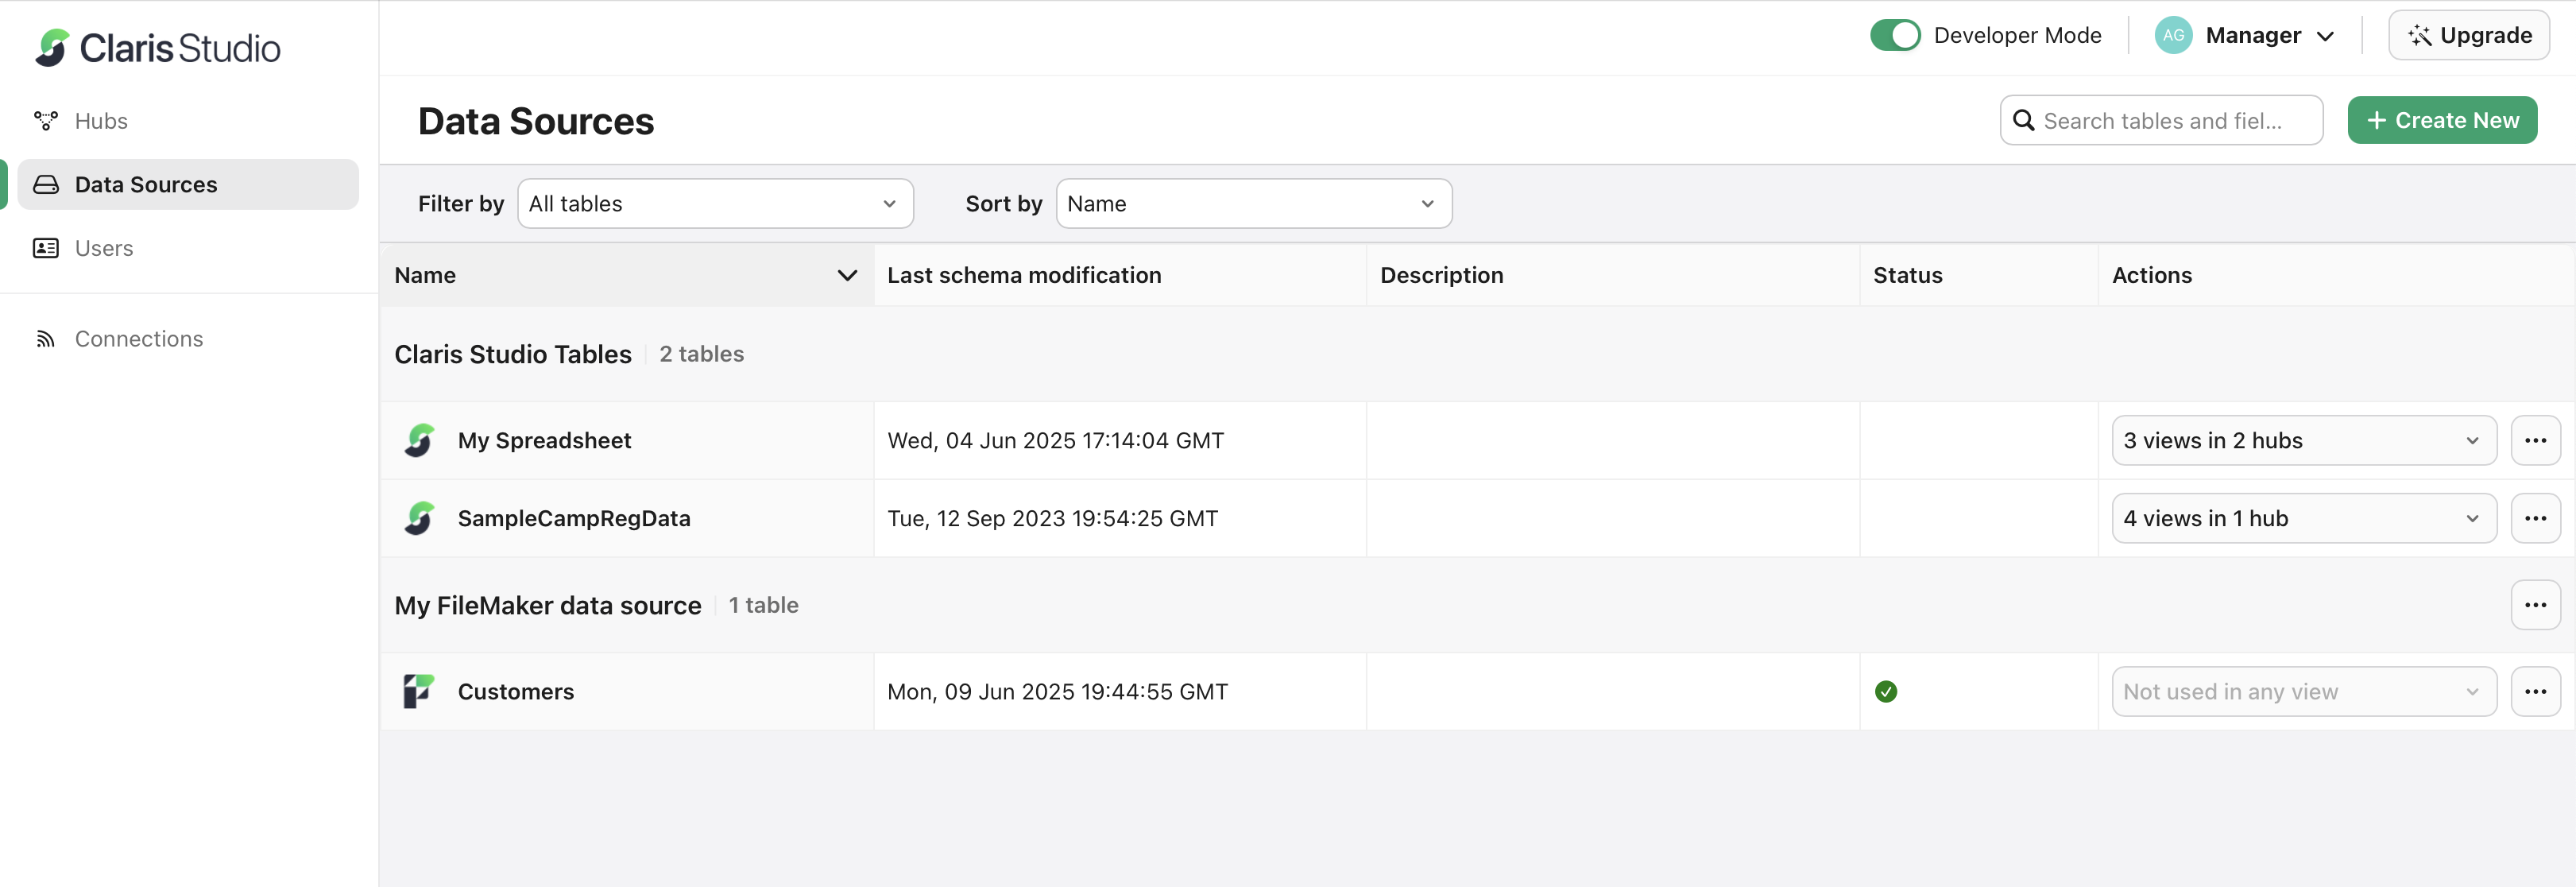Click the search magnifier in the search field
2576x887 pixels.
pyautogui.click(x=2025, y=120)
